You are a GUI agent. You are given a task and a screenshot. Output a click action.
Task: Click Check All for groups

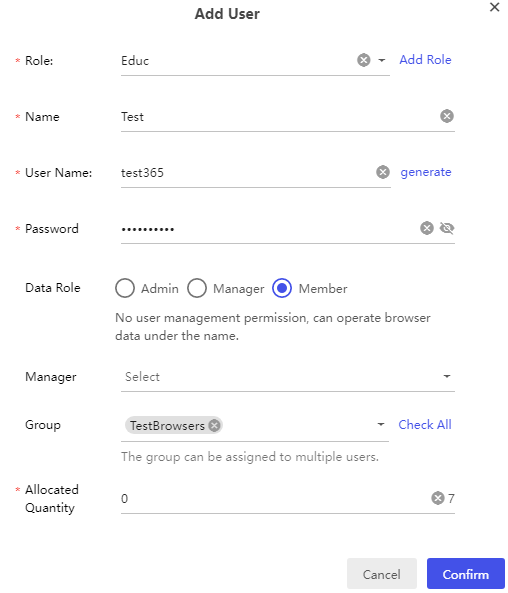[x=425, y=425]
